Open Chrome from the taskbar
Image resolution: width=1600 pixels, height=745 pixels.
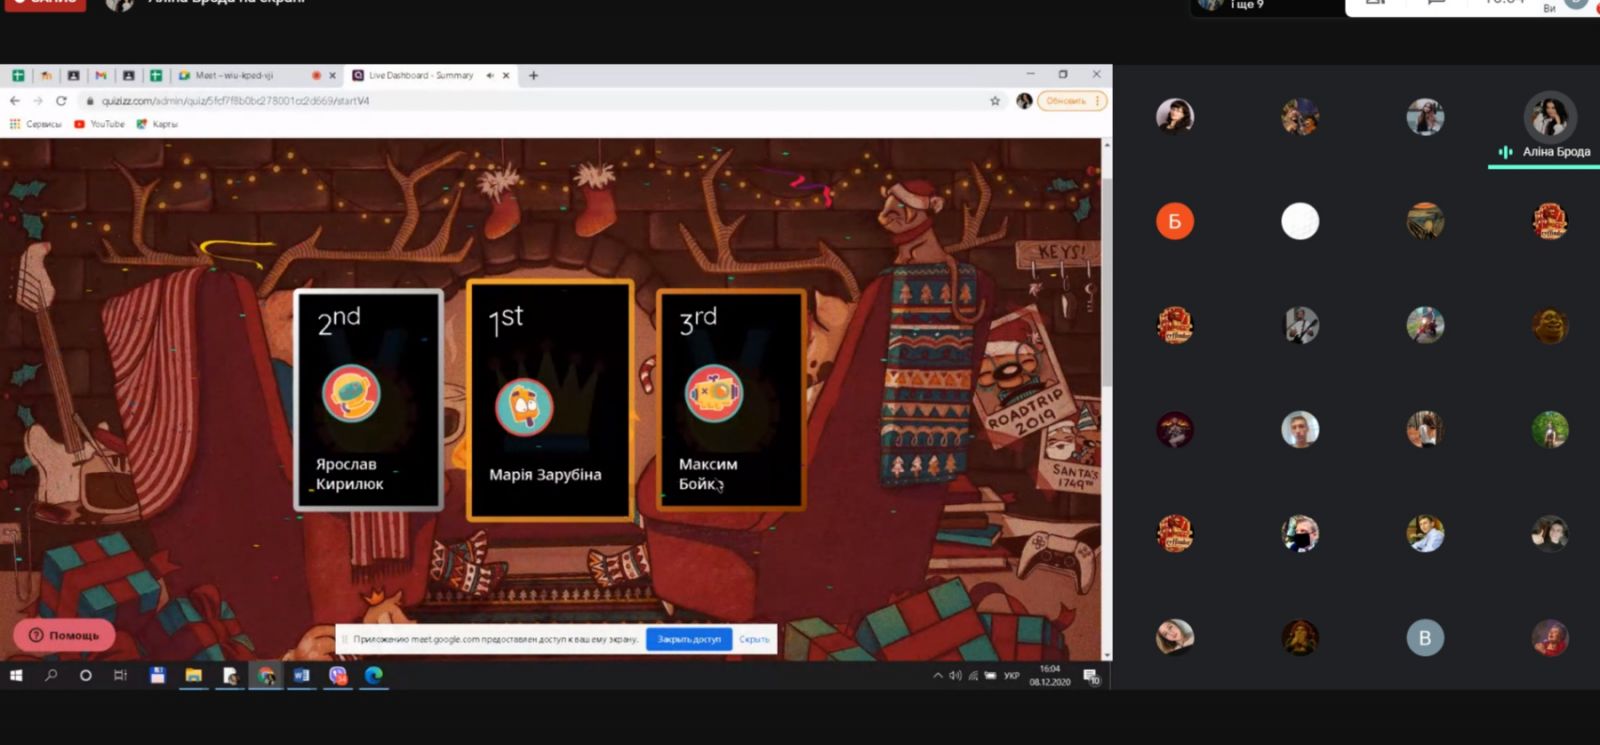point(266,676)
